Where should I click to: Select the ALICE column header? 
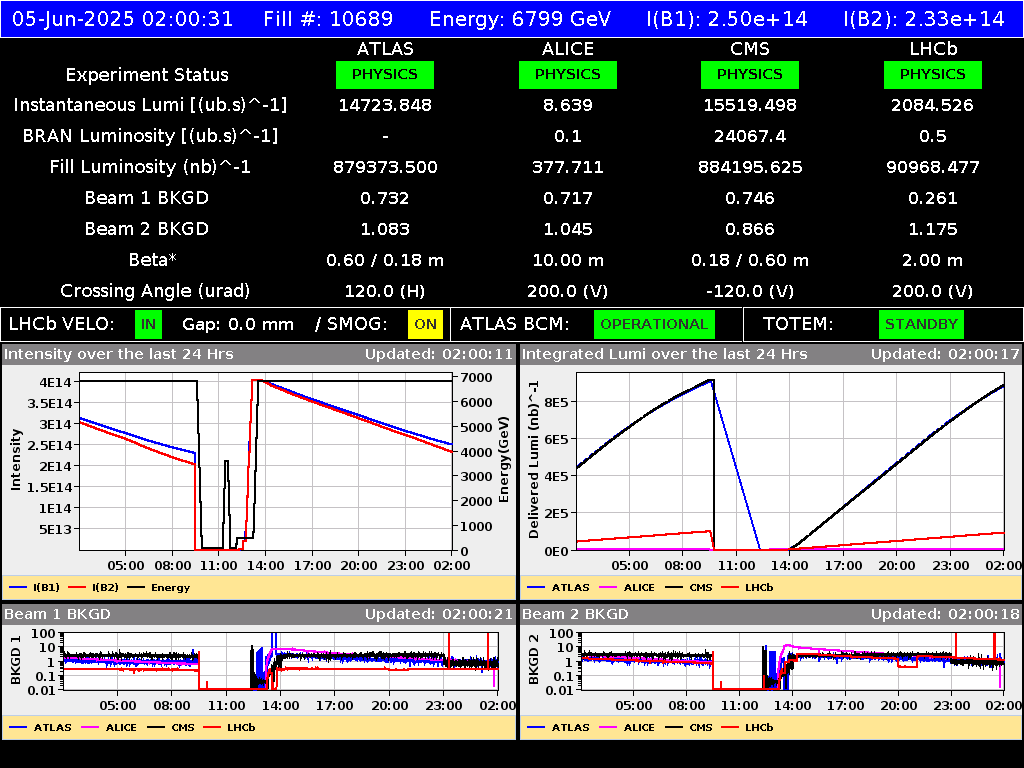coord(568,49)
